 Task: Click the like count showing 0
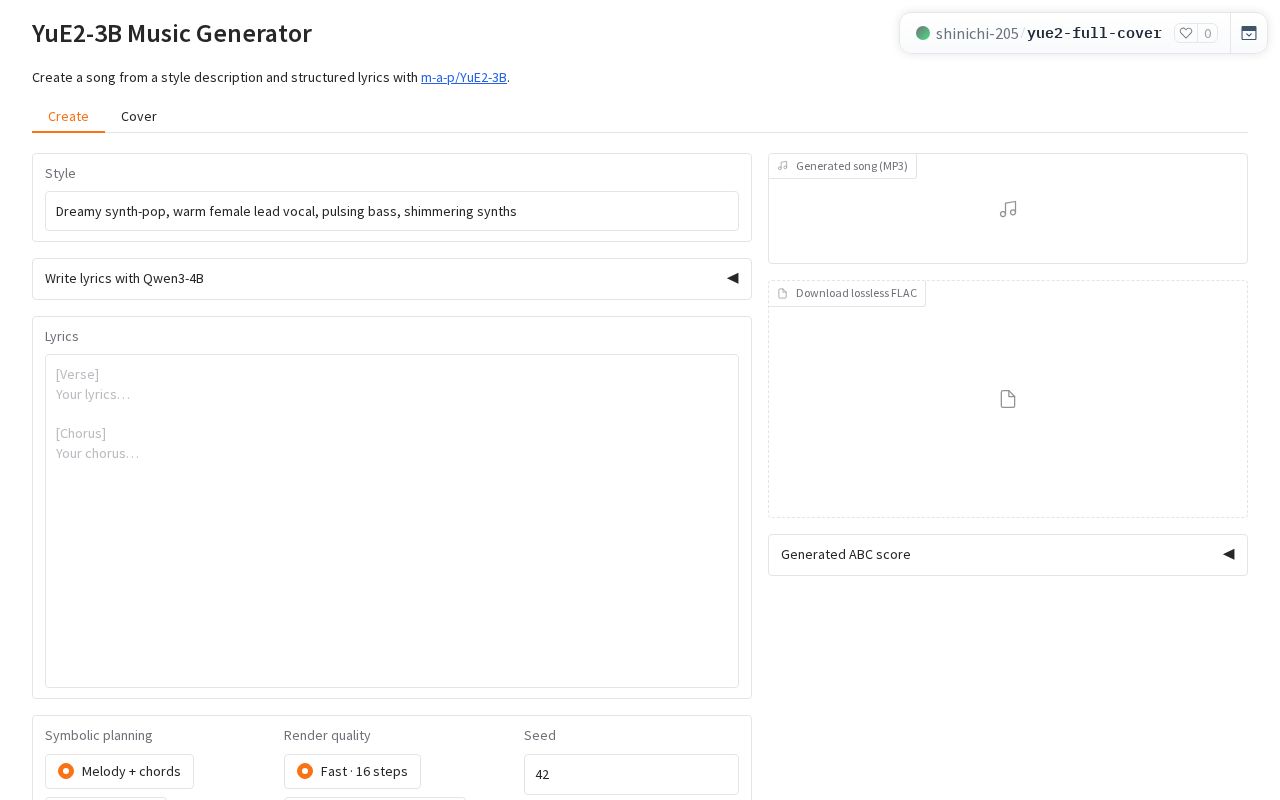pyautogui.click(x=1208, y=33)
